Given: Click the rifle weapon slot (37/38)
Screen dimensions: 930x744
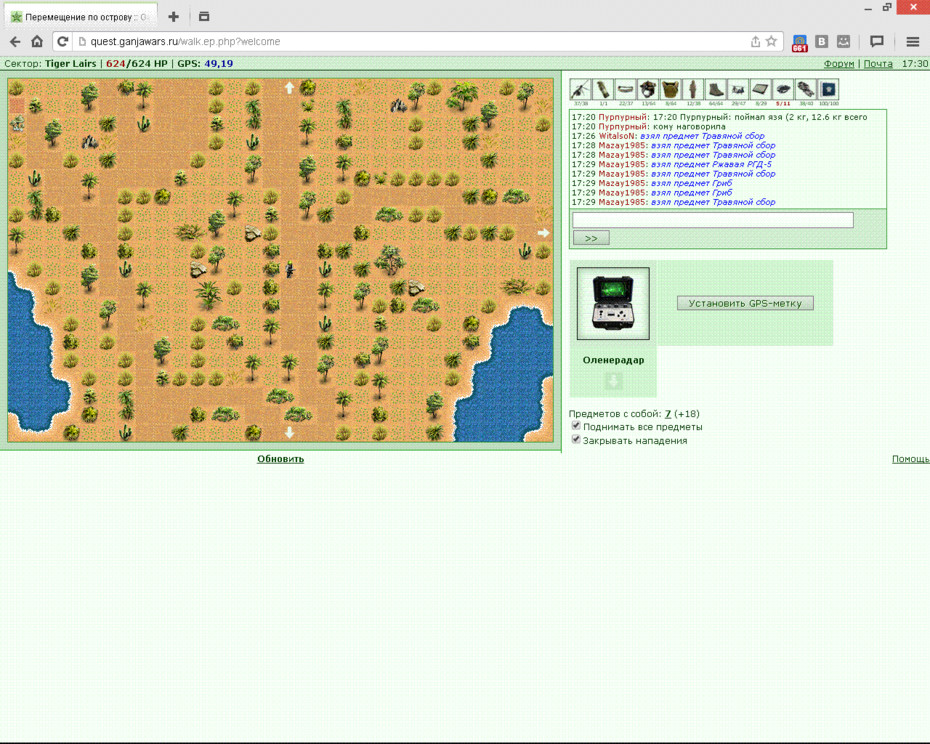Looking at the screenshot, I should click(x=581, y=90).
